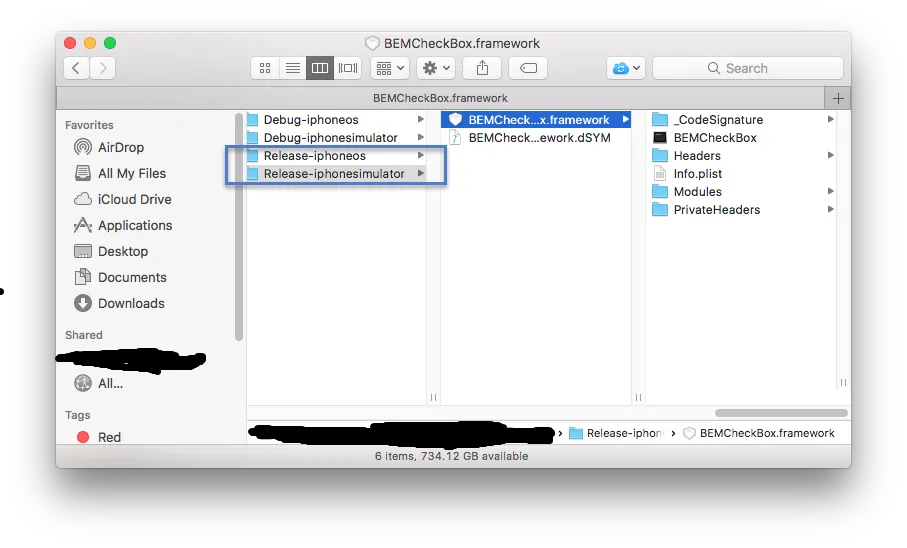907x548 pixels.
Task: Select BEMCheck...x.framework in middle column
Action: point(536,120)
